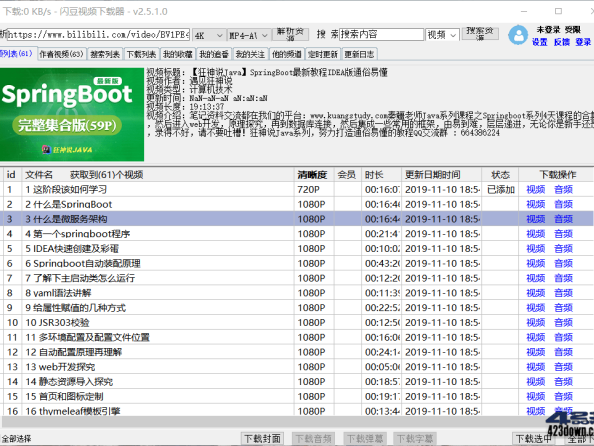This screenshot has width=594, height=446.
Task: Click the 登录 link
Action: click(x=583, y=42)
